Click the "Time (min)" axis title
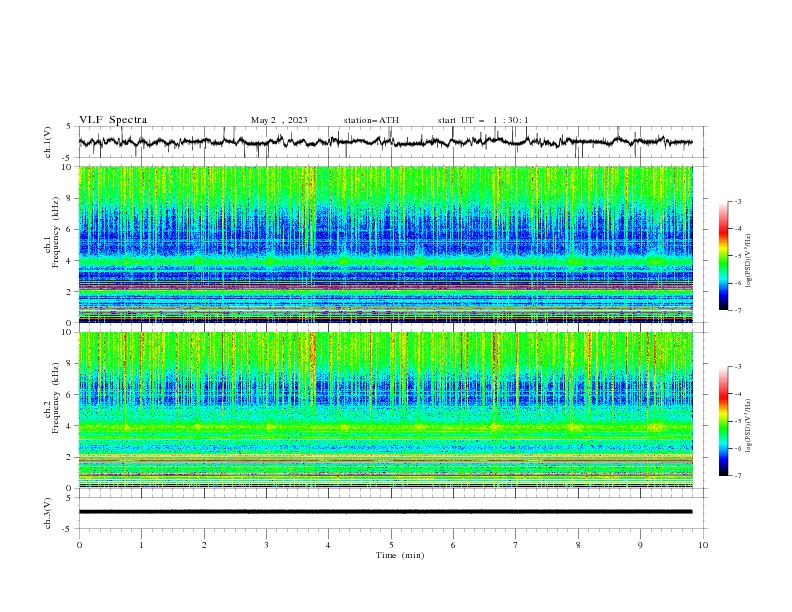The width and height of the screenshot is (792, 612). pyautogui.click(x=400, y=555)
